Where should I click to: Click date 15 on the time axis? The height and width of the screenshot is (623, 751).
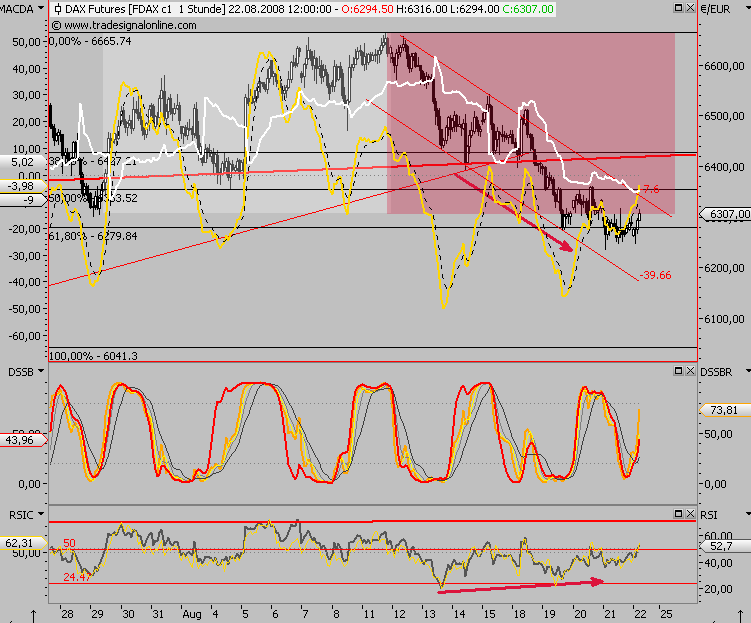pos(489,614)
